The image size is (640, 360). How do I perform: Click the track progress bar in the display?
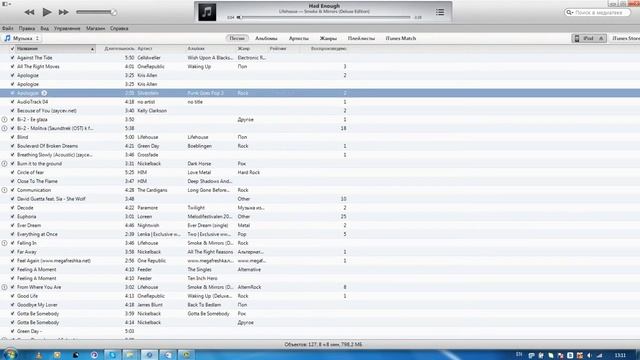[x=324, y=17]
